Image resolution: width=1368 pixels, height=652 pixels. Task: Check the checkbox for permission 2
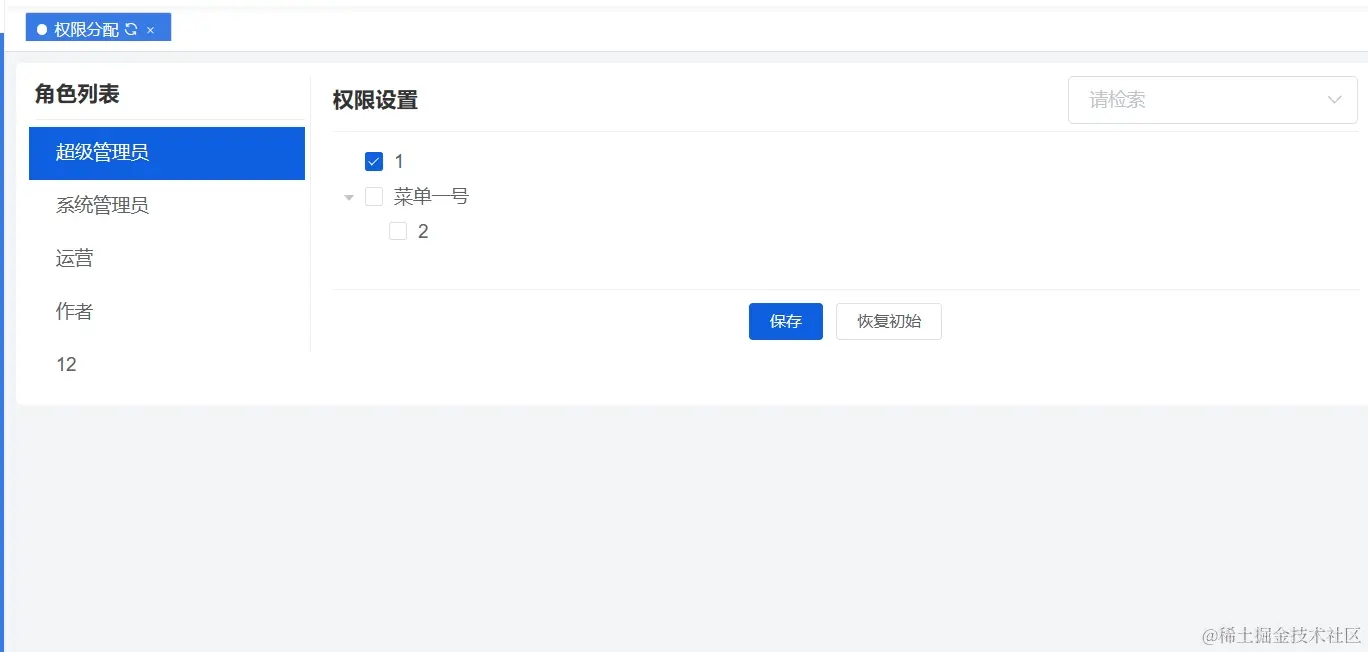(398, 231)
